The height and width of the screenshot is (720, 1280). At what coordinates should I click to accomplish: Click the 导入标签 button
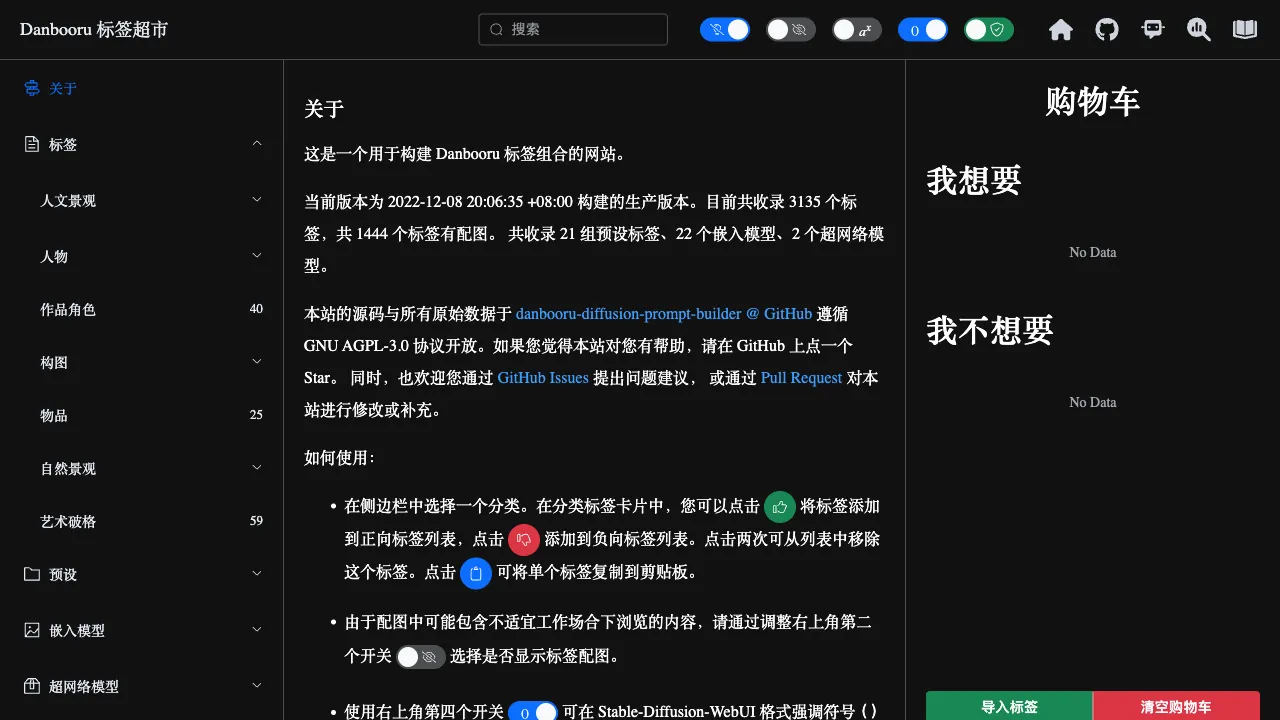[1009, 706]
